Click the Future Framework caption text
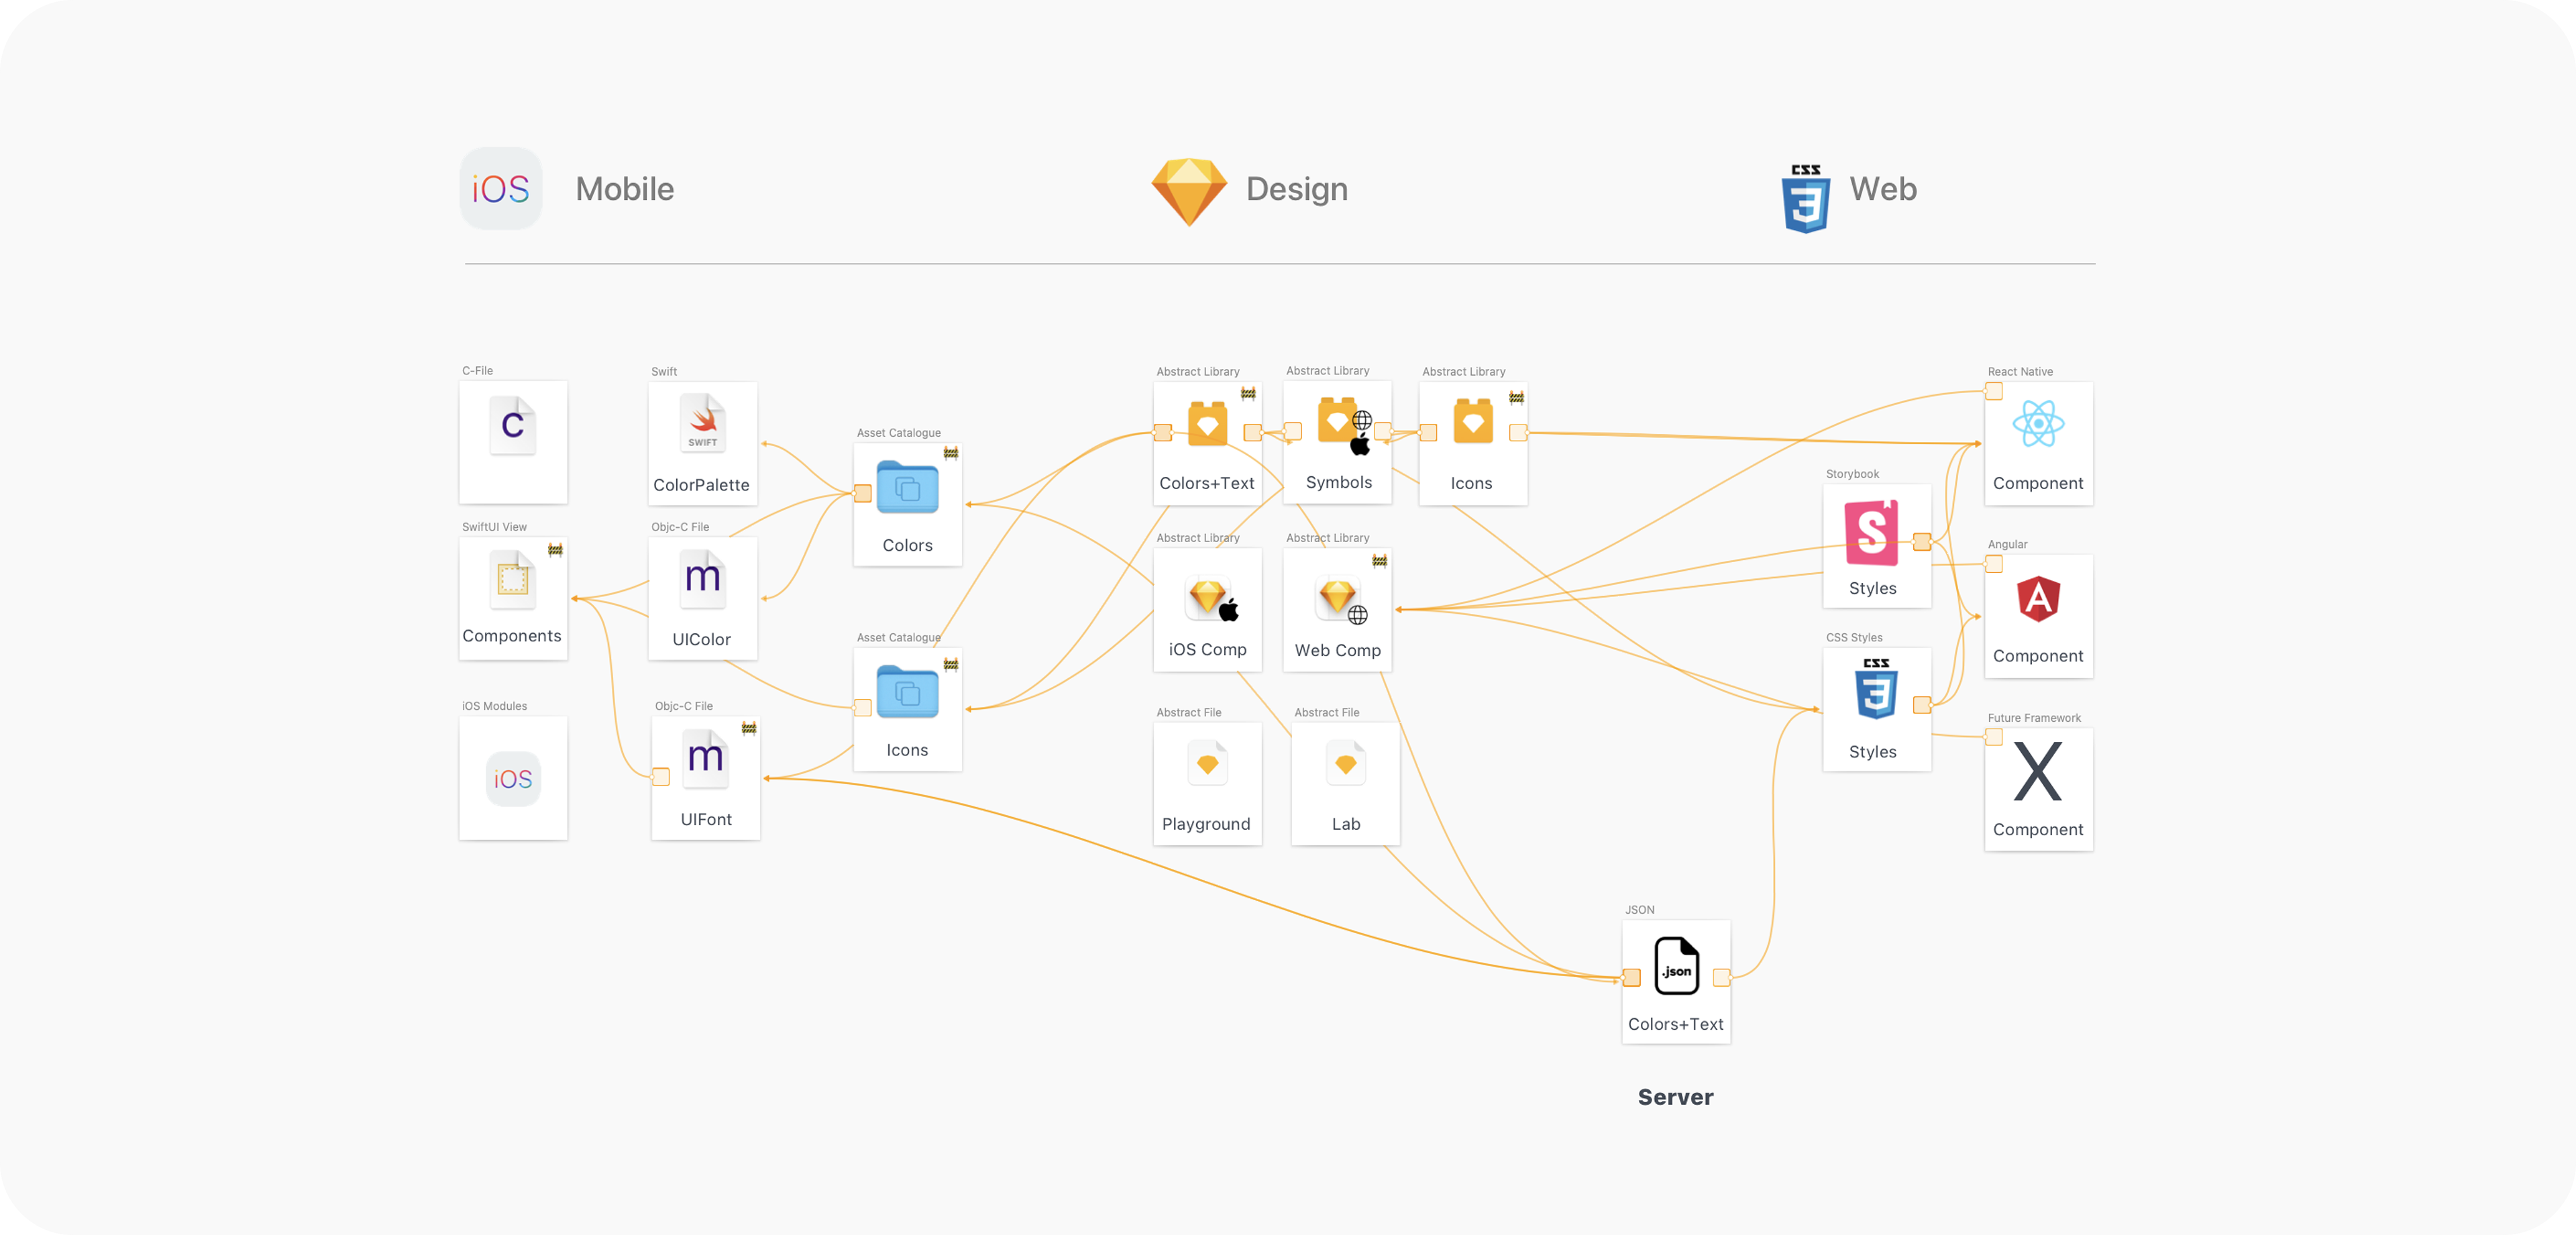 tap(2034, 718)
